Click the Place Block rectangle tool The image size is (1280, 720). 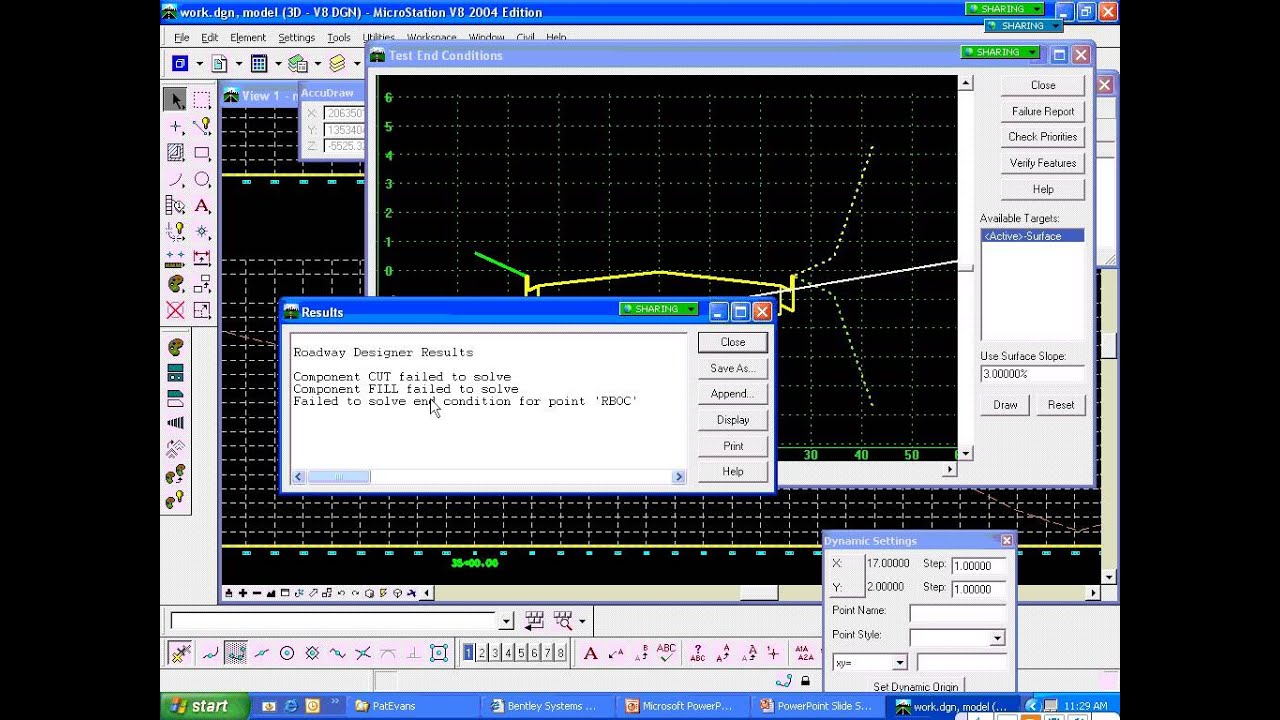coord(202,153)
